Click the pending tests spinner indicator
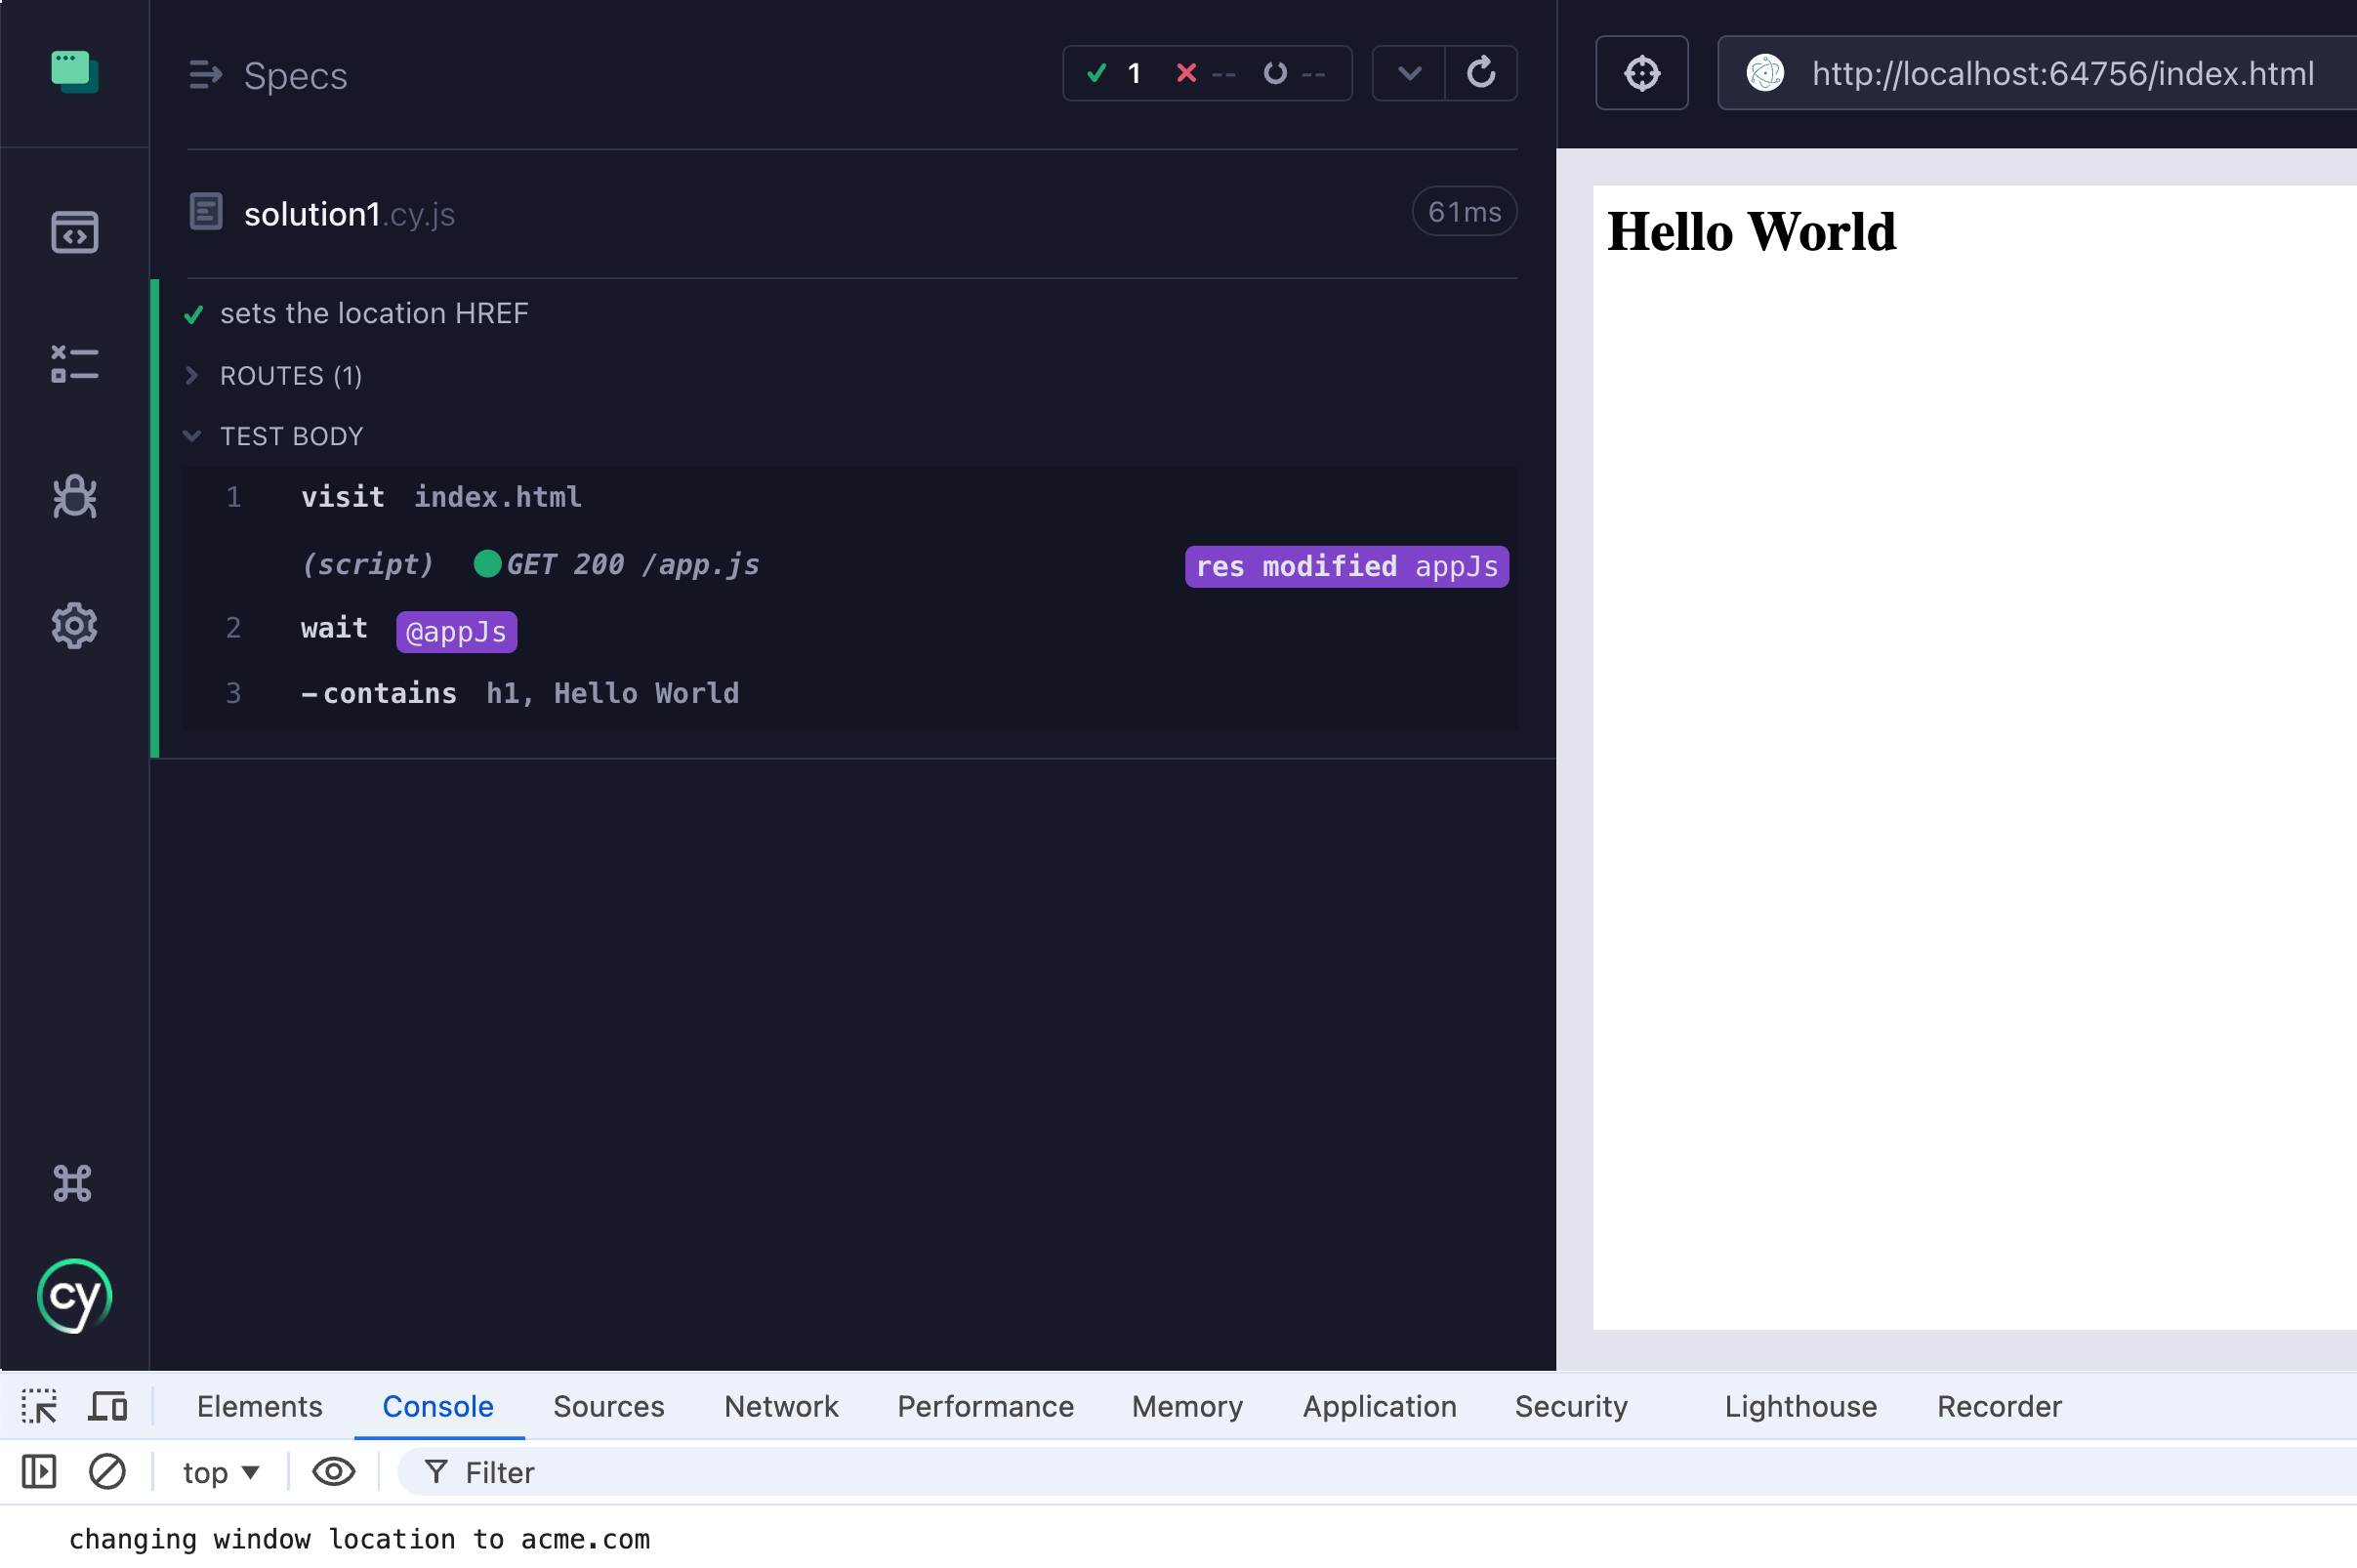 (x=1295, y=73)
